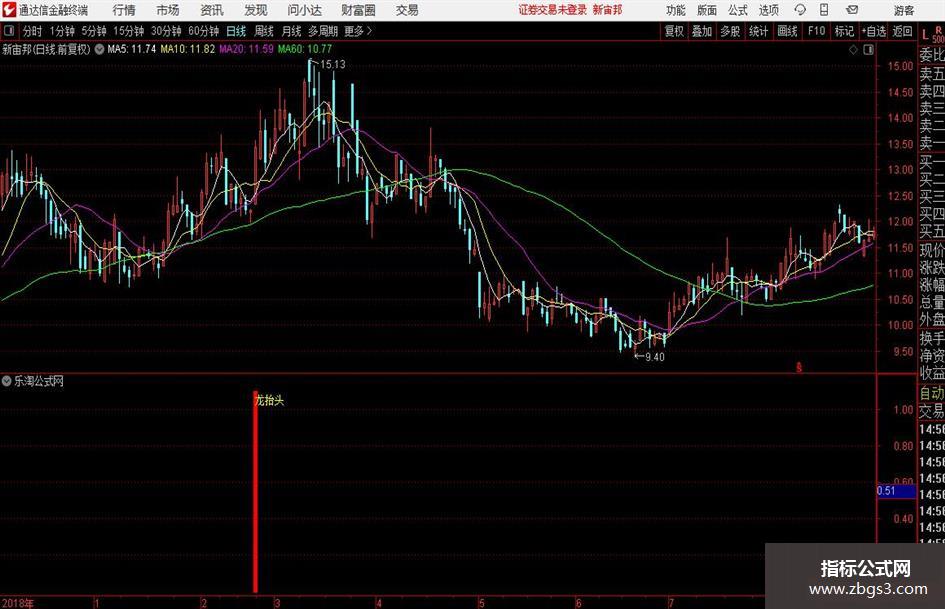Screen dimensions: 945x609
Task: Click the red L label in side panel
Action: tap(925, 36)
